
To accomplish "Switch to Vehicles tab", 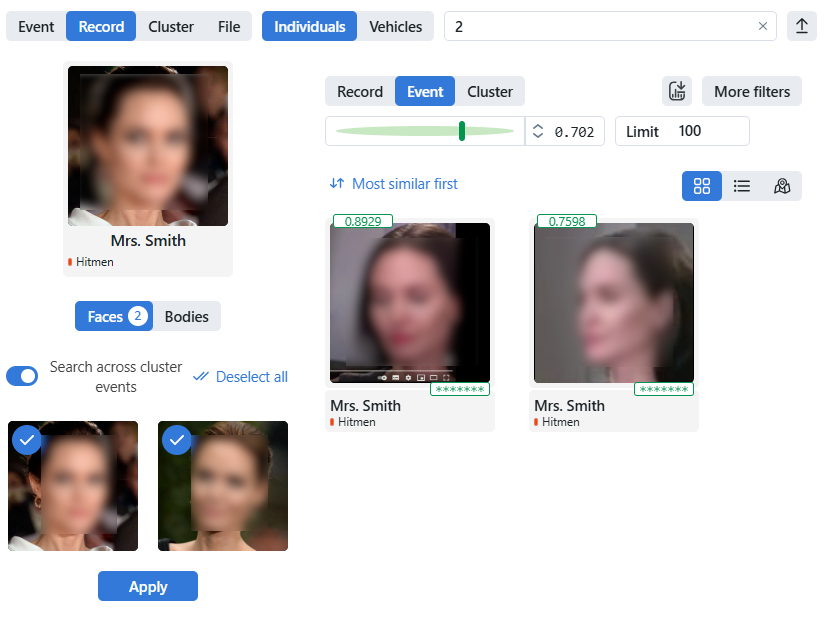I will click(x=395, y=27).
